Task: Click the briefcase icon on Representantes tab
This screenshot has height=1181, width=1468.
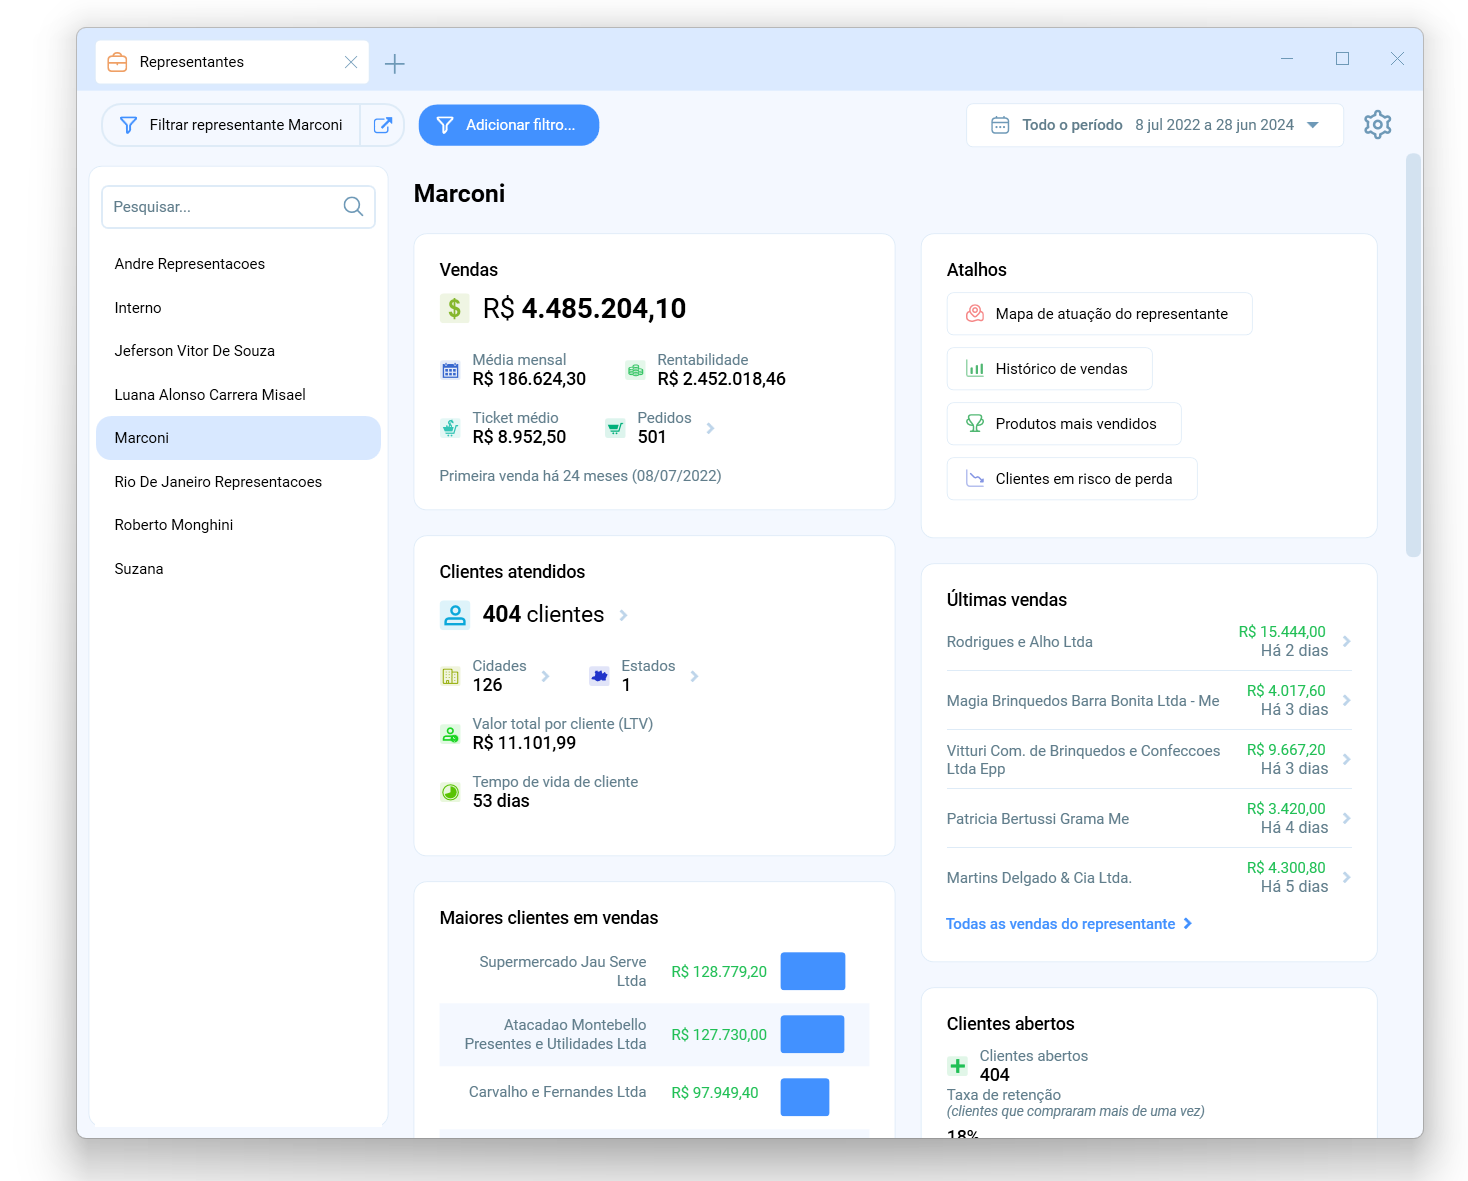Action: click(x=117, y=62)
